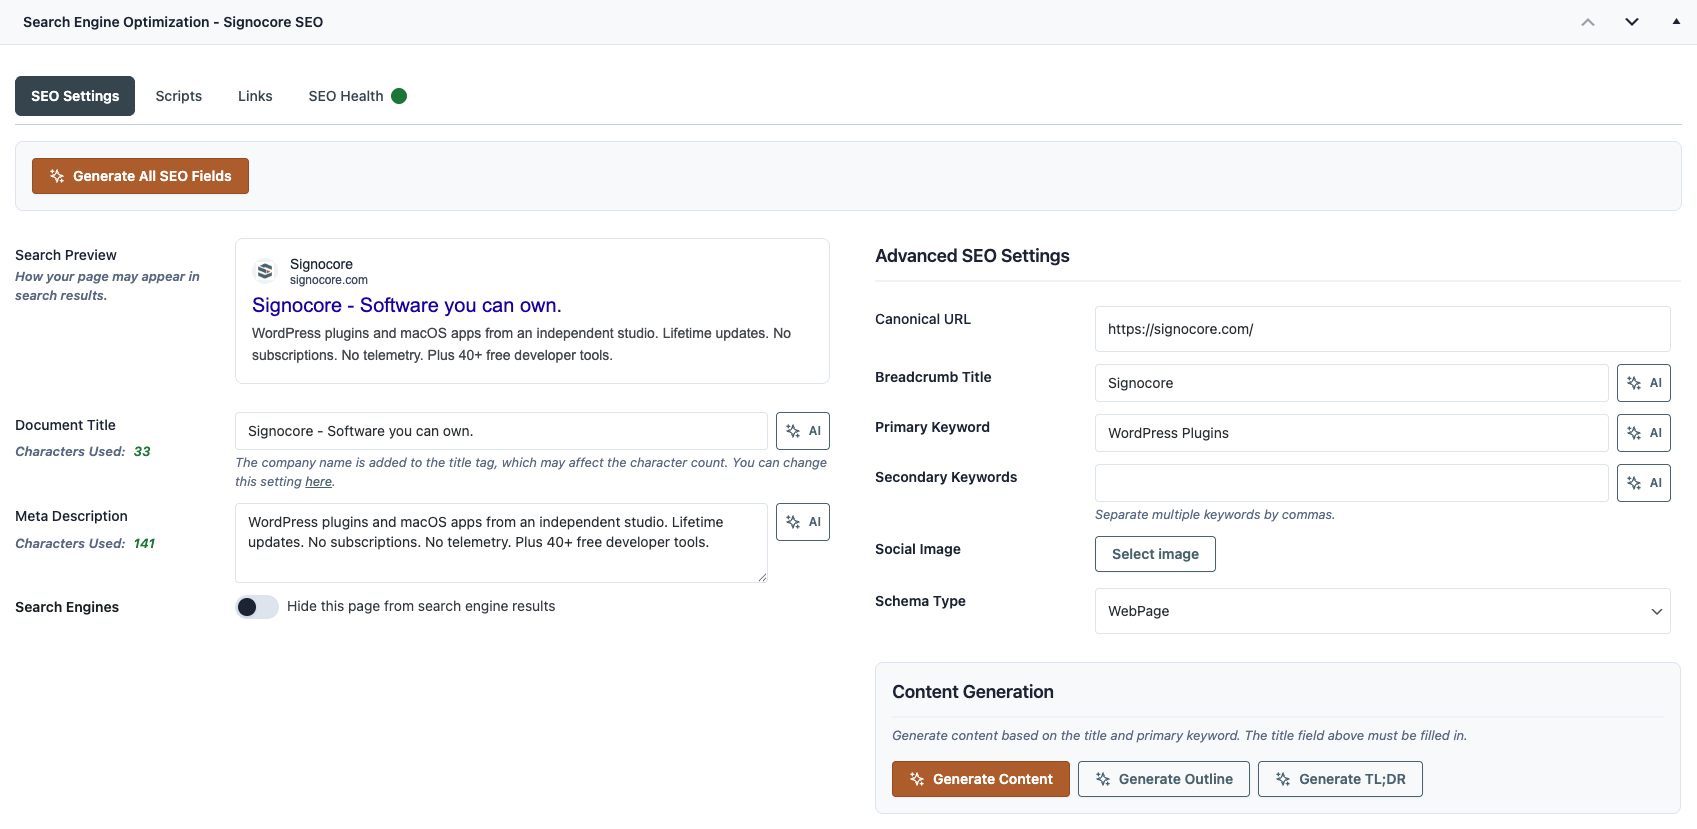
Task: Click the Generate TL;DR button
Action: point(1340,779)
